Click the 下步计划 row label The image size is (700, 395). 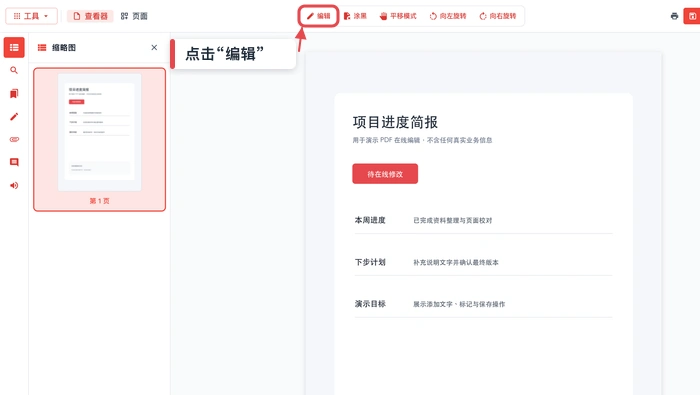370,262
